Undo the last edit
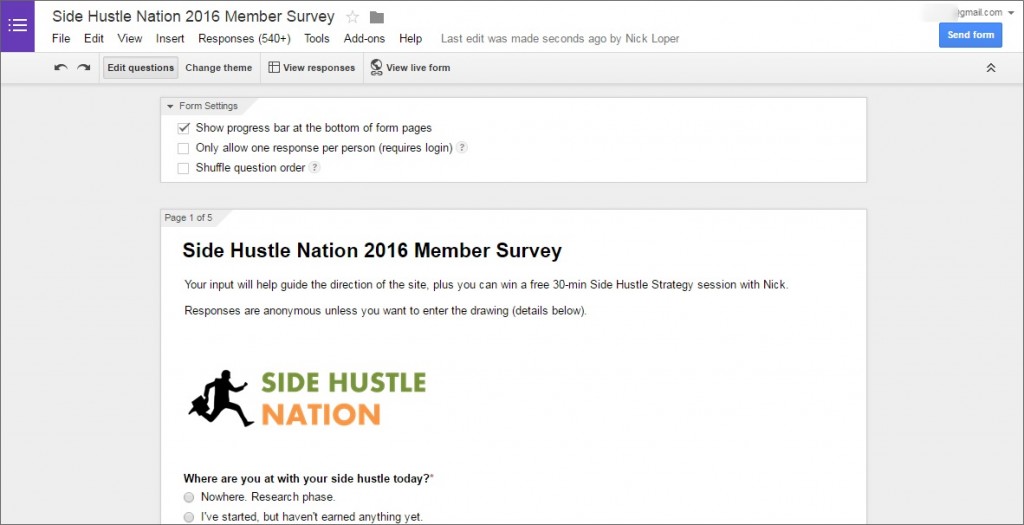 point(61,67)
